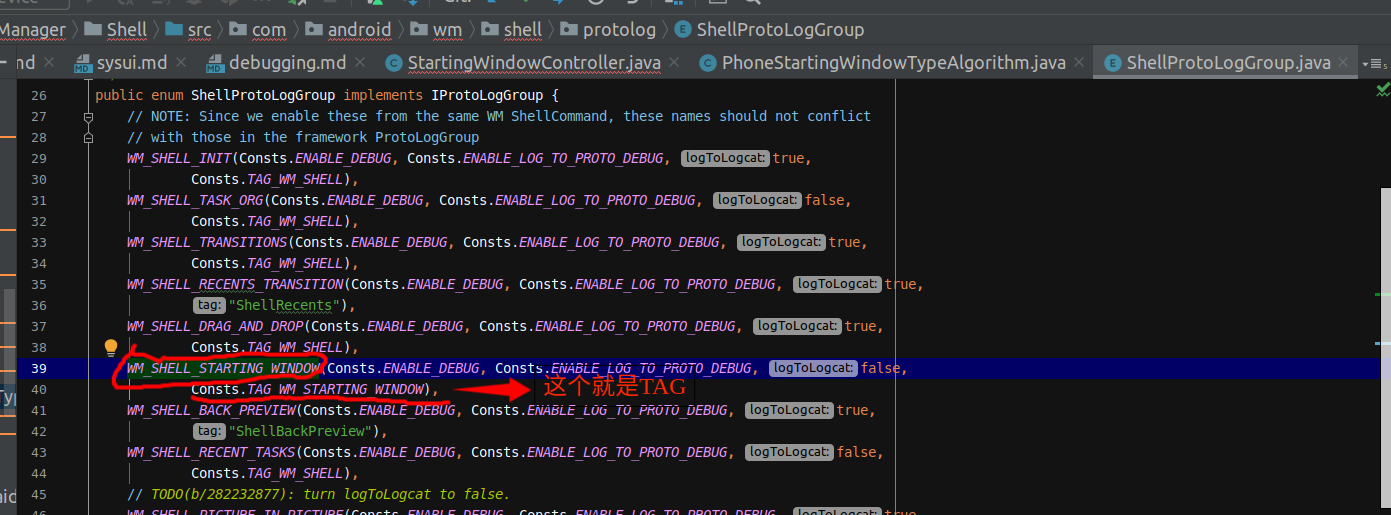Click the WM_SHELL_TRANSITIONS enum constant
1391x515 pixels.
pos(207,242)
